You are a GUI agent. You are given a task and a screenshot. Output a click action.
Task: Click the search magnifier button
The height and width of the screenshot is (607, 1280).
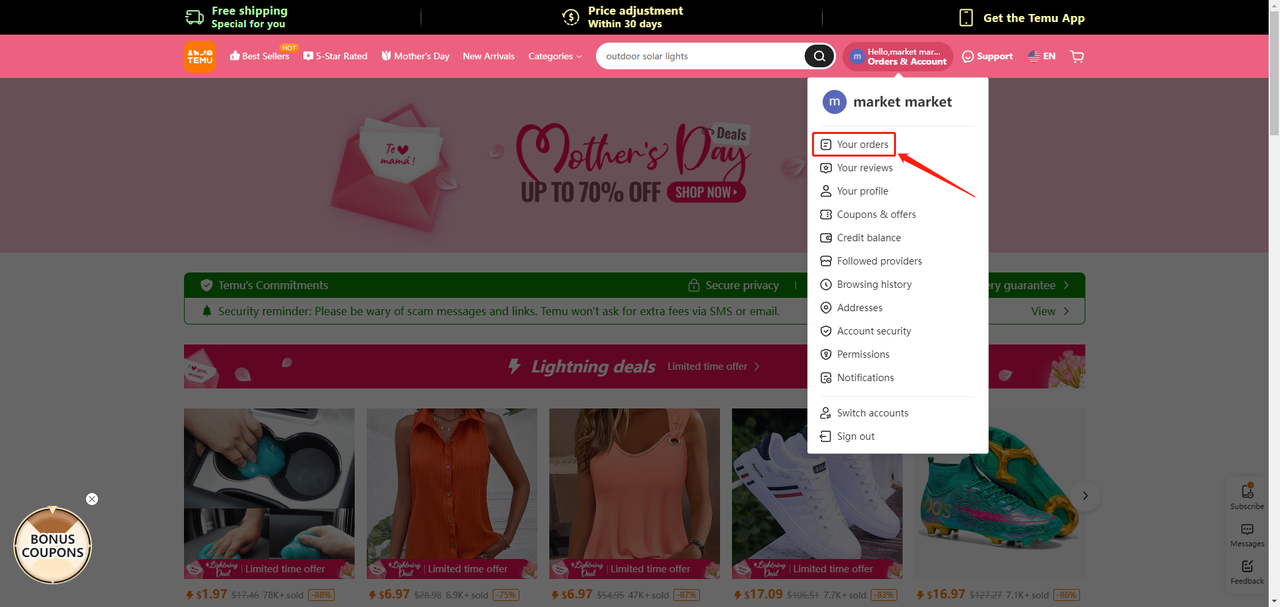coord(819,56)
